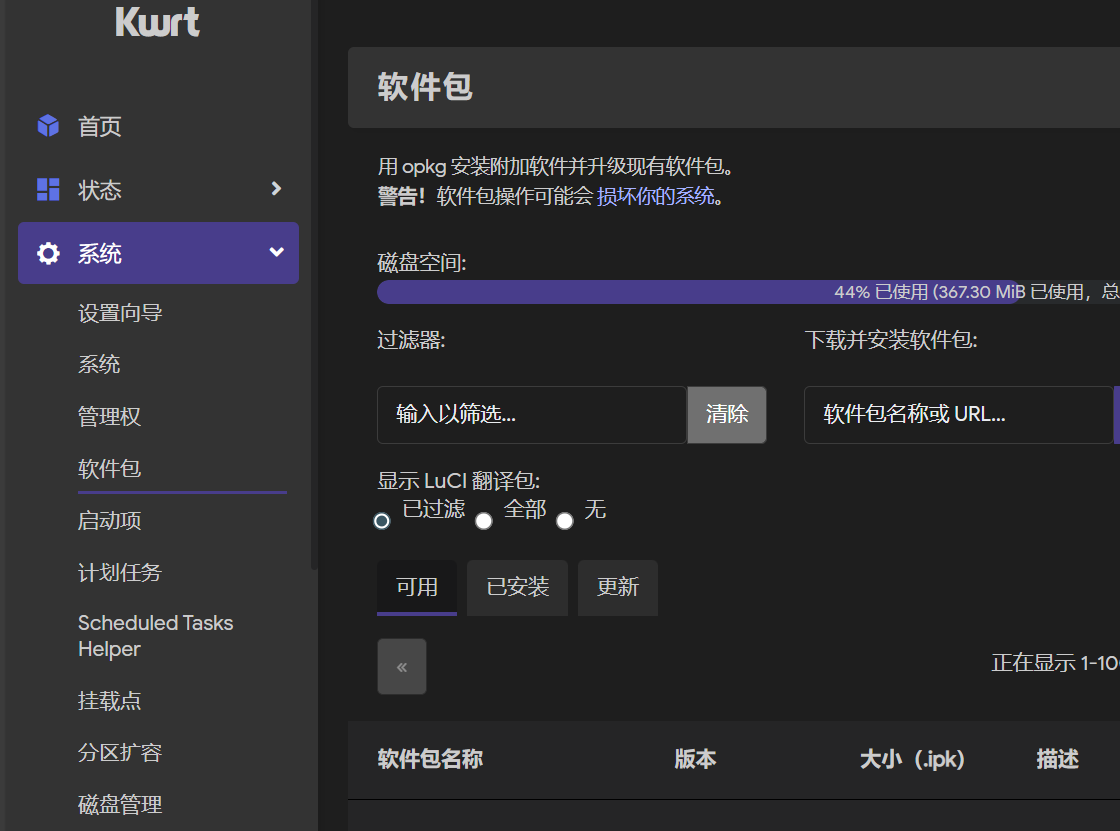Switch to the 可用 tab
The height and width of the screenshot is (831, 1120).
417,587
